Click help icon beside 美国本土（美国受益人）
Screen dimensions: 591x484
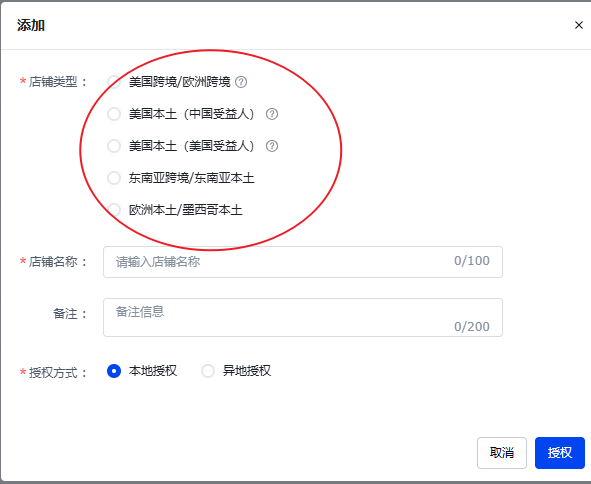tap(272, 146)
